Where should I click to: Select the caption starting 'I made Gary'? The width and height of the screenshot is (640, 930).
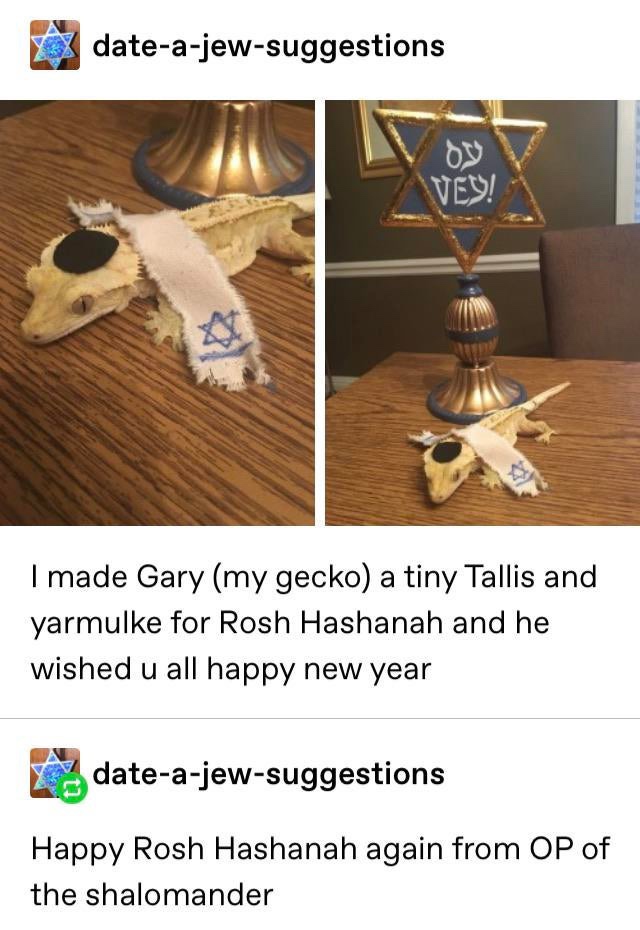pos(314,622)
